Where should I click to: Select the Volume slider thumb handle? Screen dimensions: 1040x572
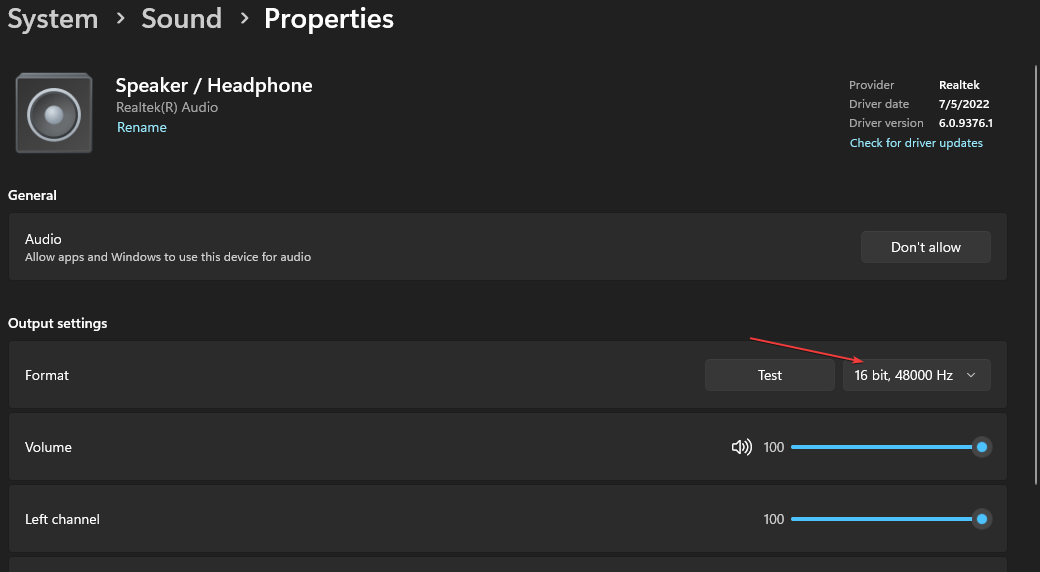[x=982, y=447]
